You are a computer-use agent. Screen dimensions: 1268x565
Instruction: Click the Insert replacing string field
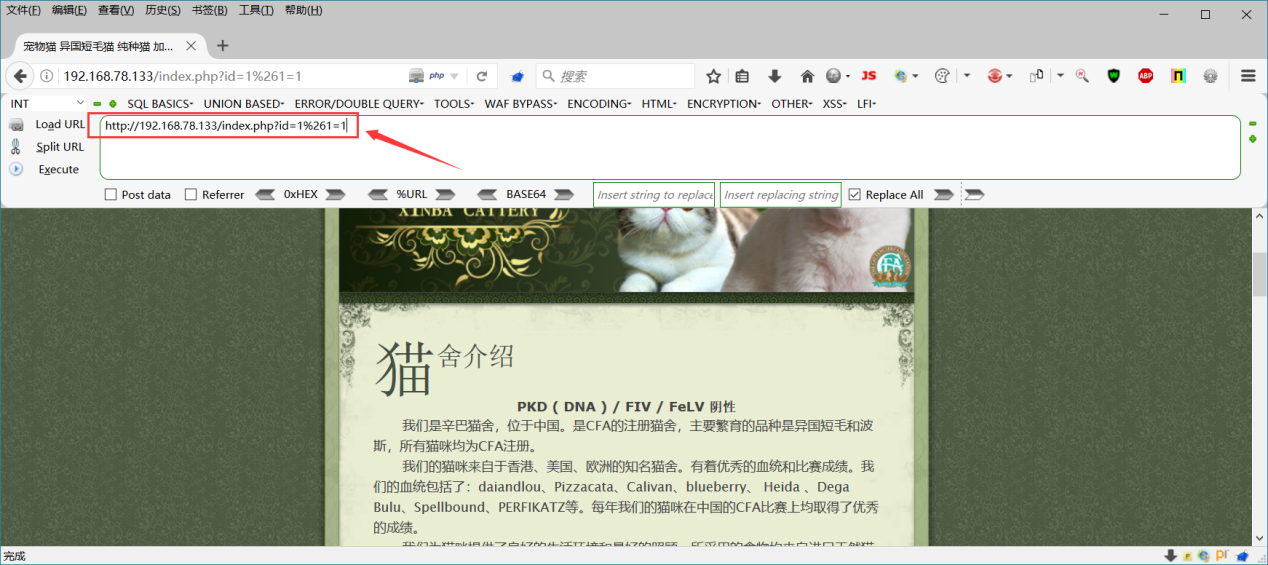780,195
